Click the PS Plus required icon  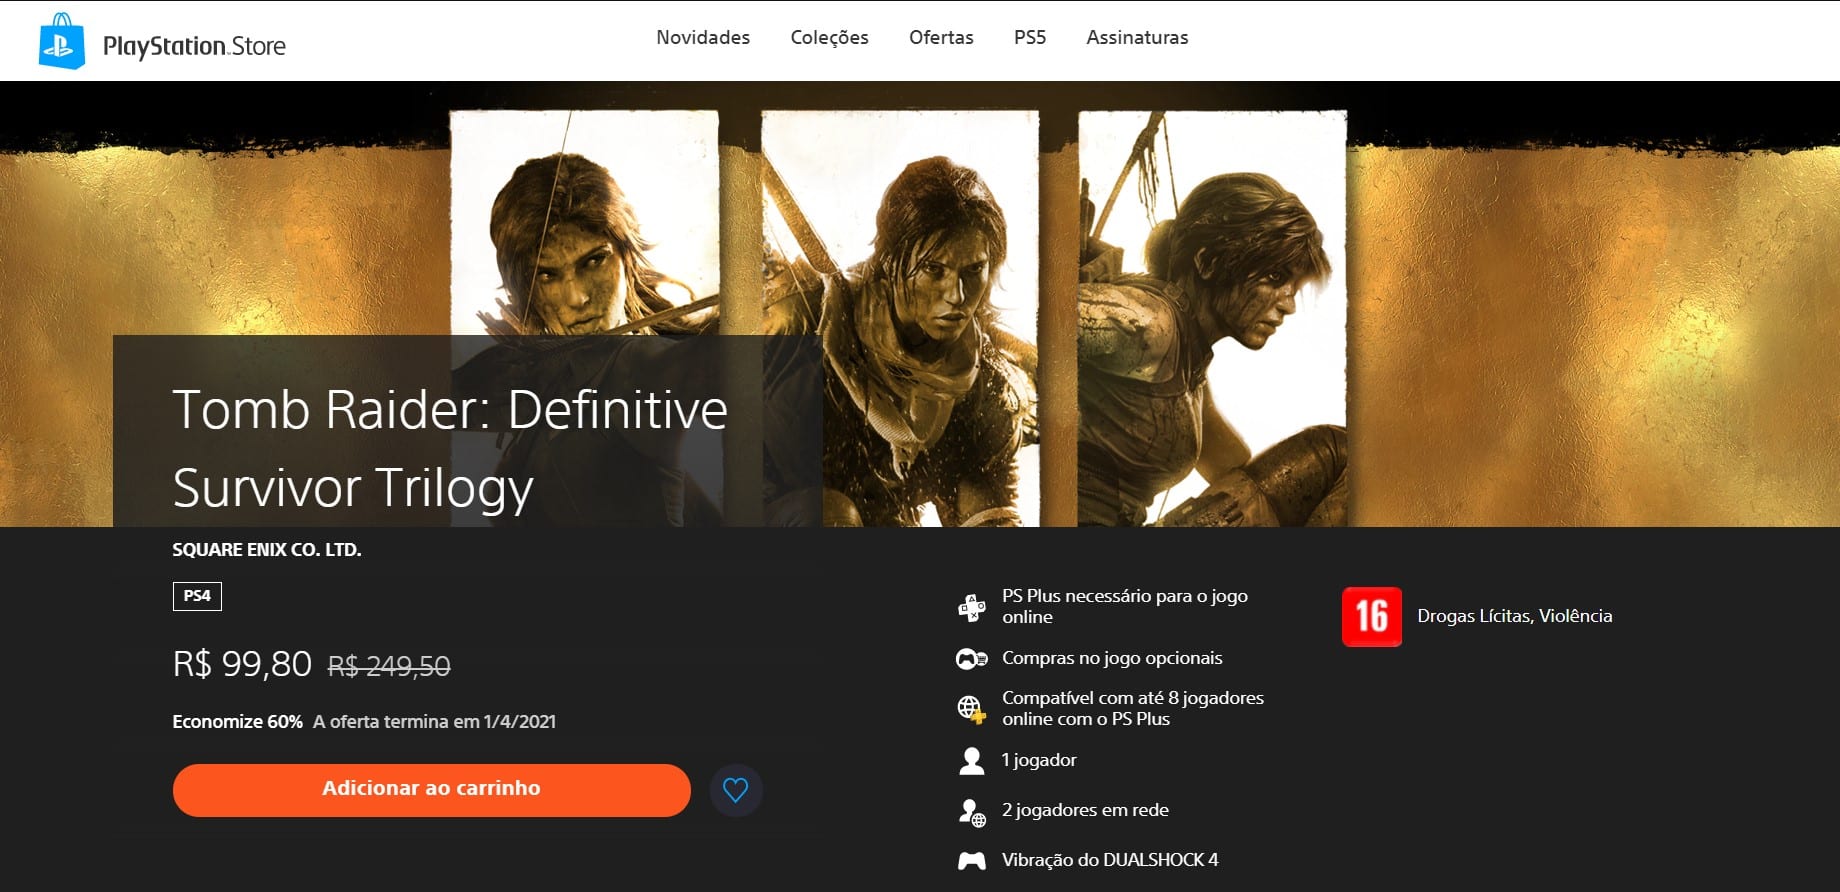(971, 607)
